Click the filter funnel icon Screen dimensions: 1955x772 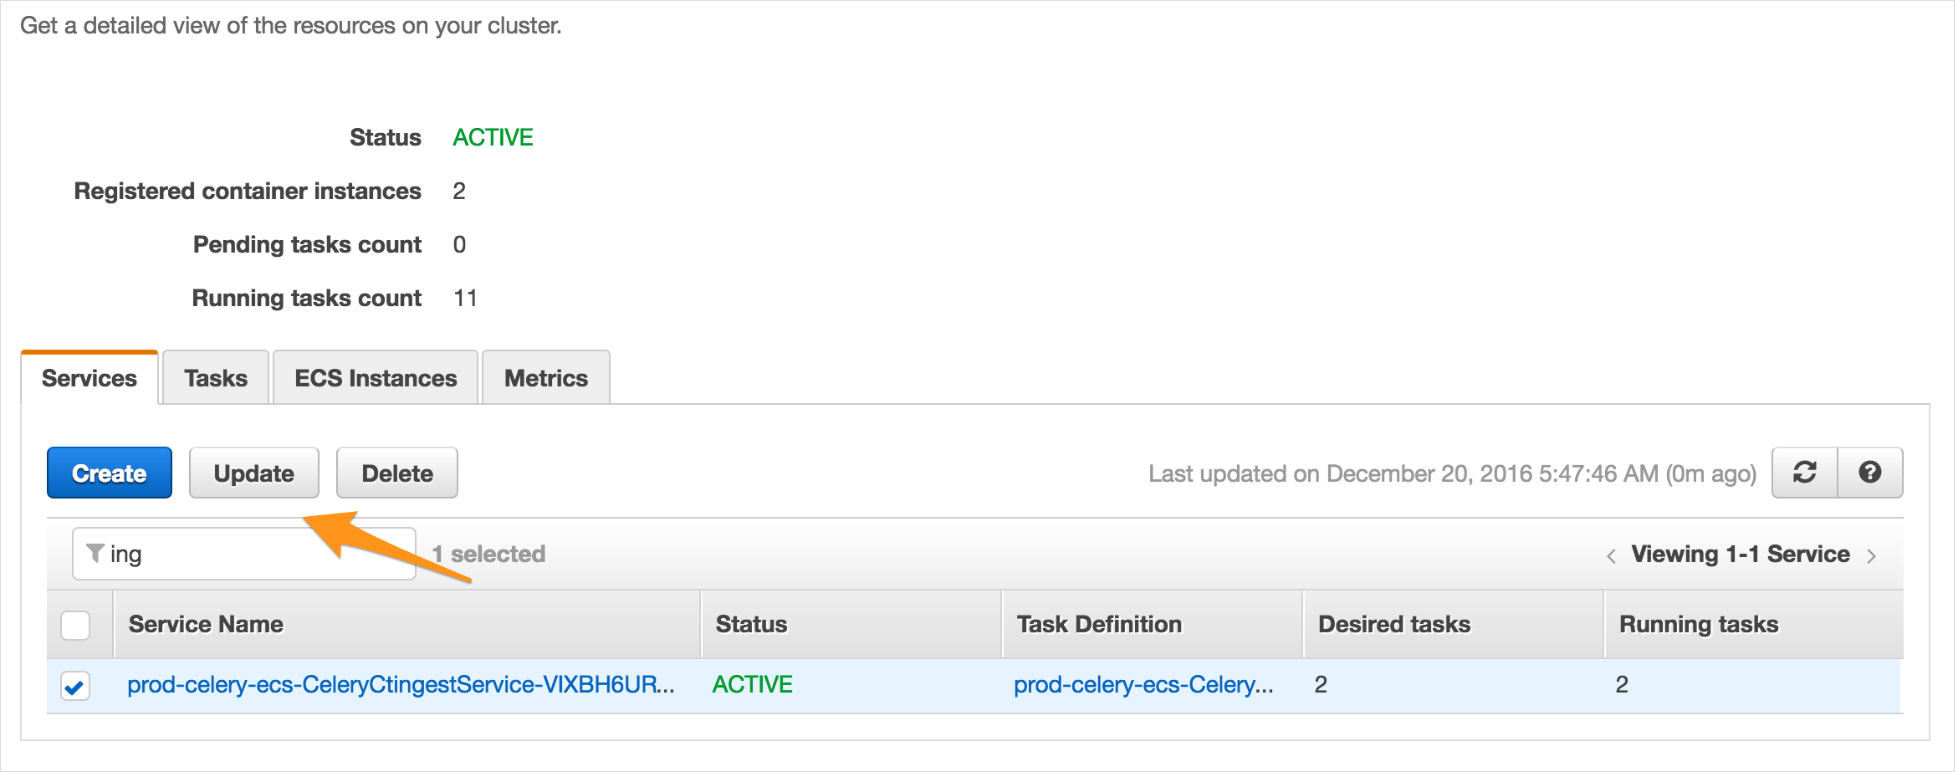[x=95, y=553]
